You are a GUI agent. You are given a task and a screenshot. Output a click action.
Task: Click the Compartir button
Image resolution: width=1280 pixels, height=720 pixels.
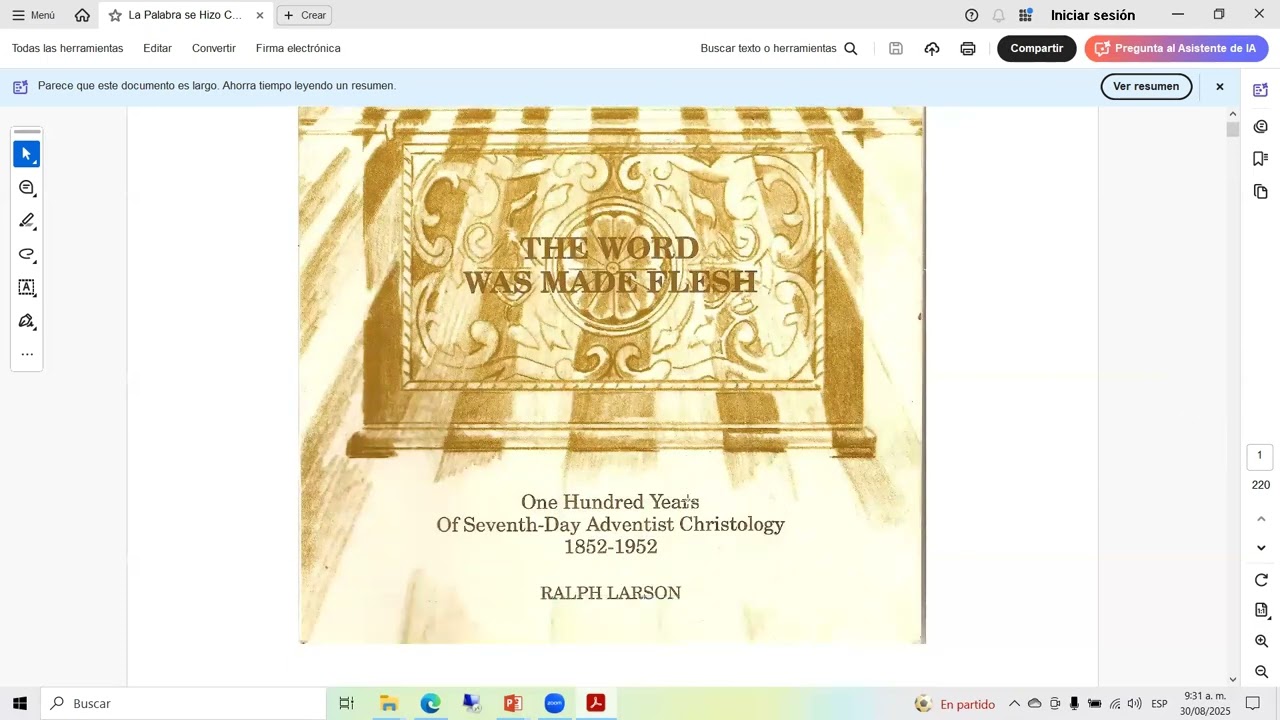pos(1037,48)
